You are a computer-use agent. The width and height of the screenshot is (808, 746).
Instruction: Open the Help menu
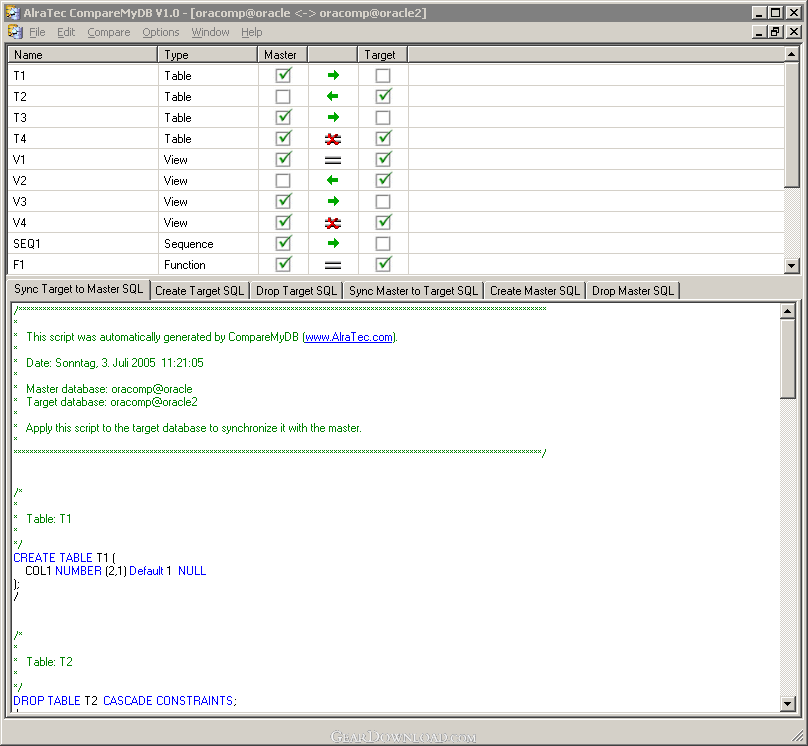(251, 32)
